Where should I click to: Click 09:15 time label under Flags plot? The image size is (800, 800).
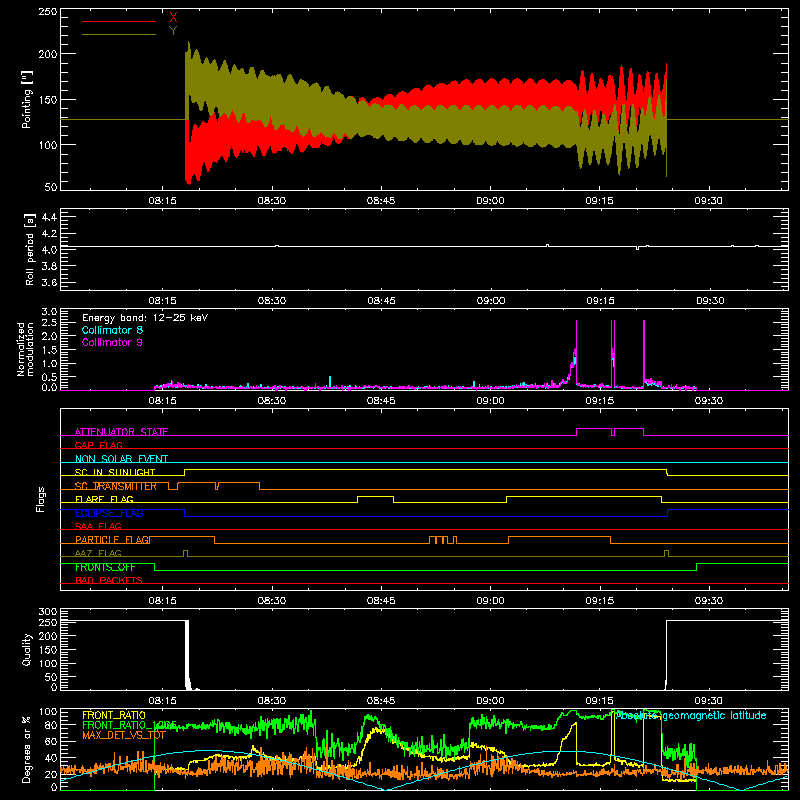(600, 601)
